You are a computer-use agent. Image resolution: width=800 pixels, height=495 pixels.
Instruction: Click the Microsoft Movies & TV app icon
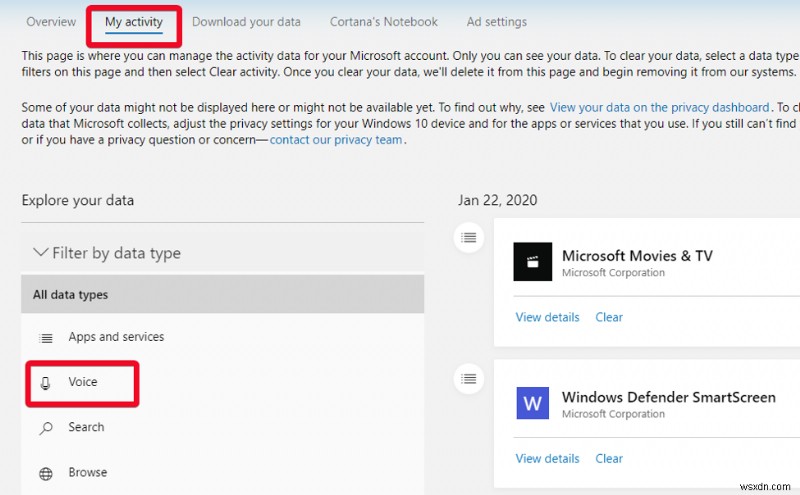(x=533, y=263)
